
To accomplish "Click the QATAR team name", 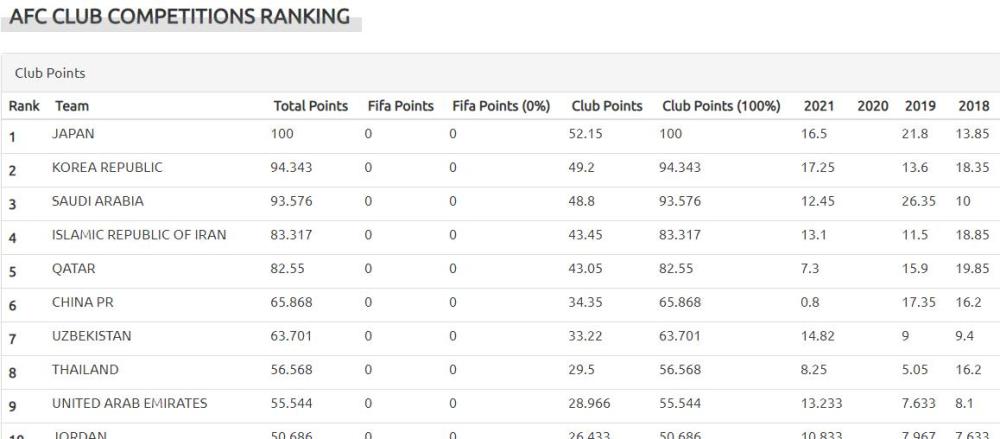I will tap(73, 269).
